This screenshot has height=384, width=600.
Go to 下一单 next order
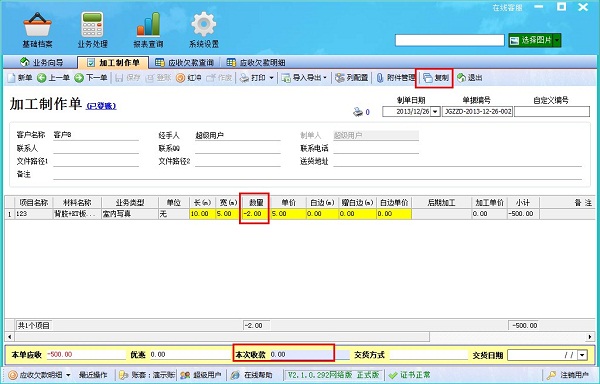(x=91, y=78)
